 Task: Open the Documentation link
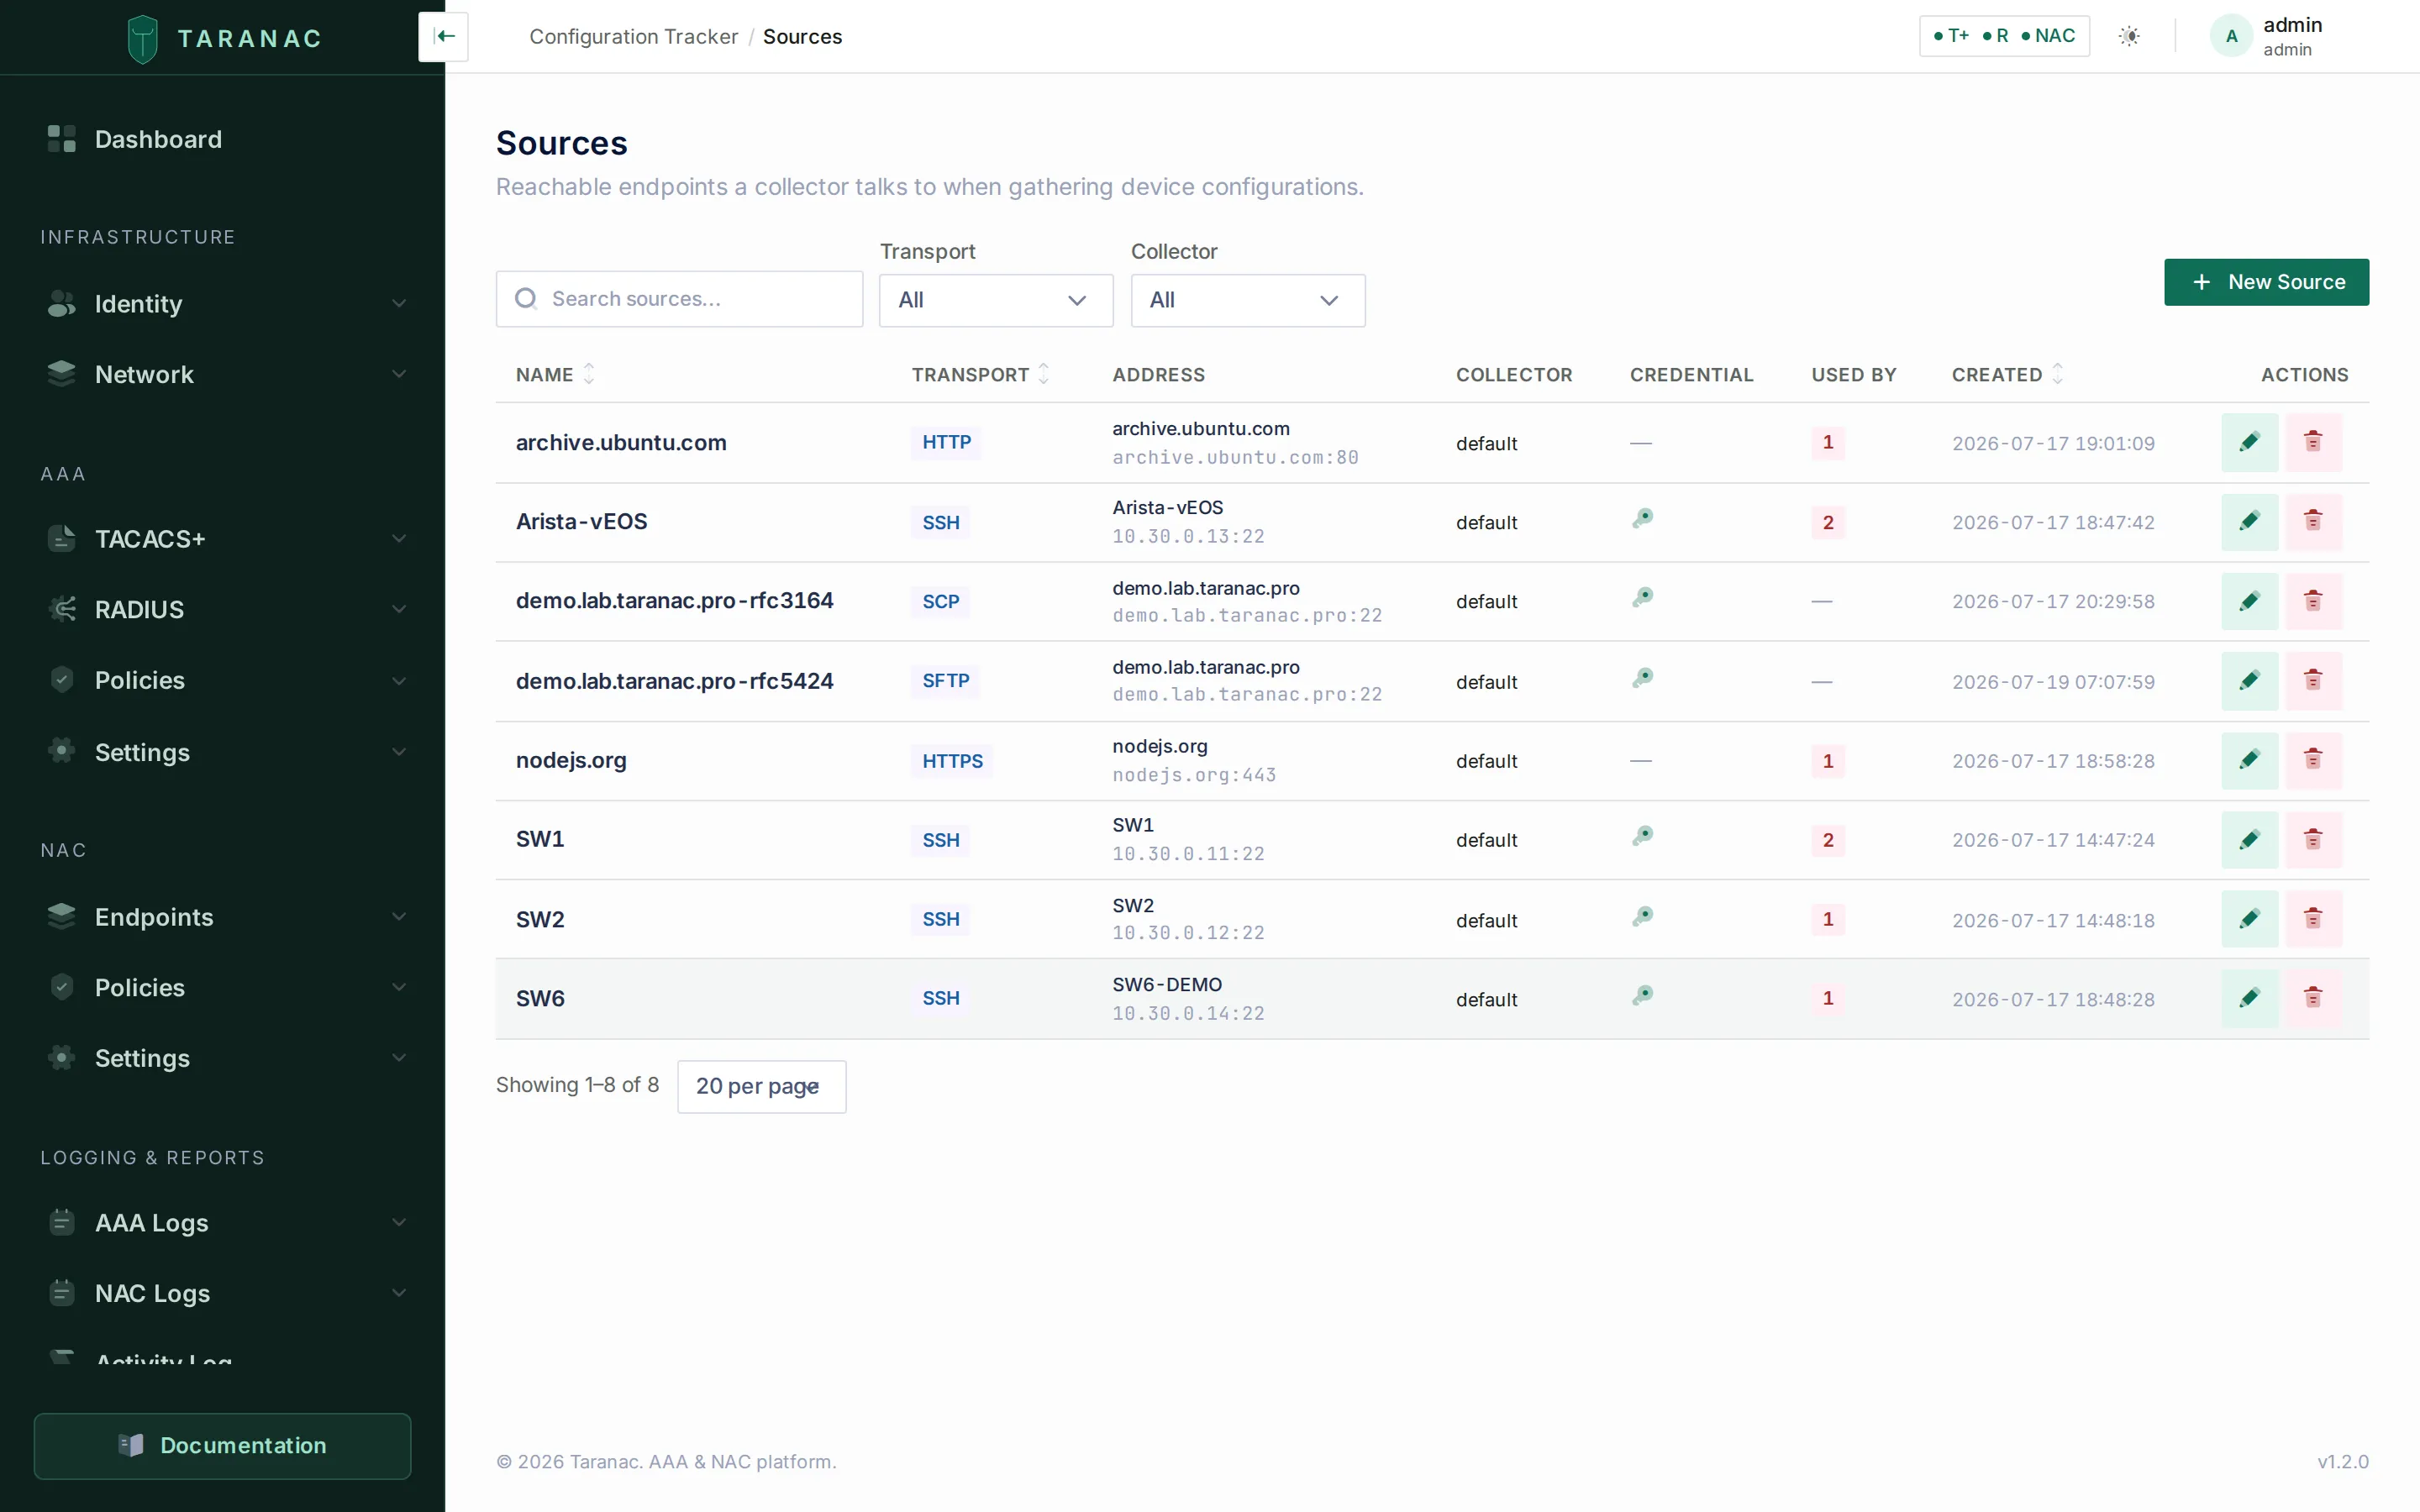(222, 1446)
